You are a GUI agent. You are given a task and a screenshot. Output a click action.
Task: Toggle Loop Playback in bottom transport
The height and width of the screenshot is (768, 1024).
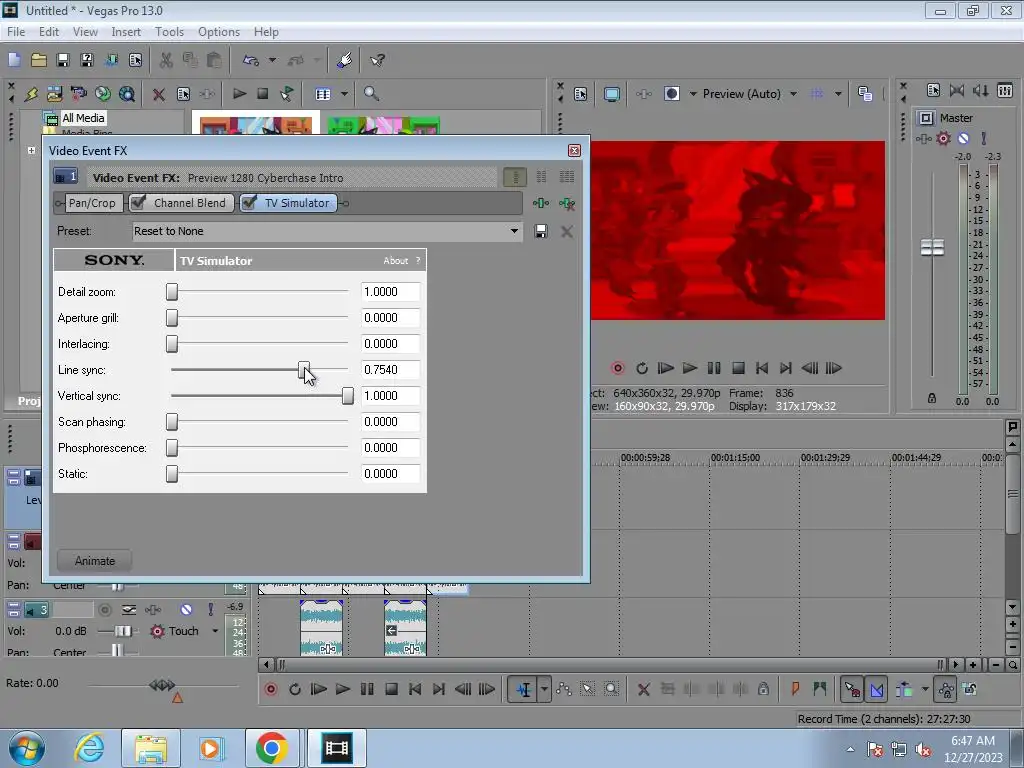(295, 689)
